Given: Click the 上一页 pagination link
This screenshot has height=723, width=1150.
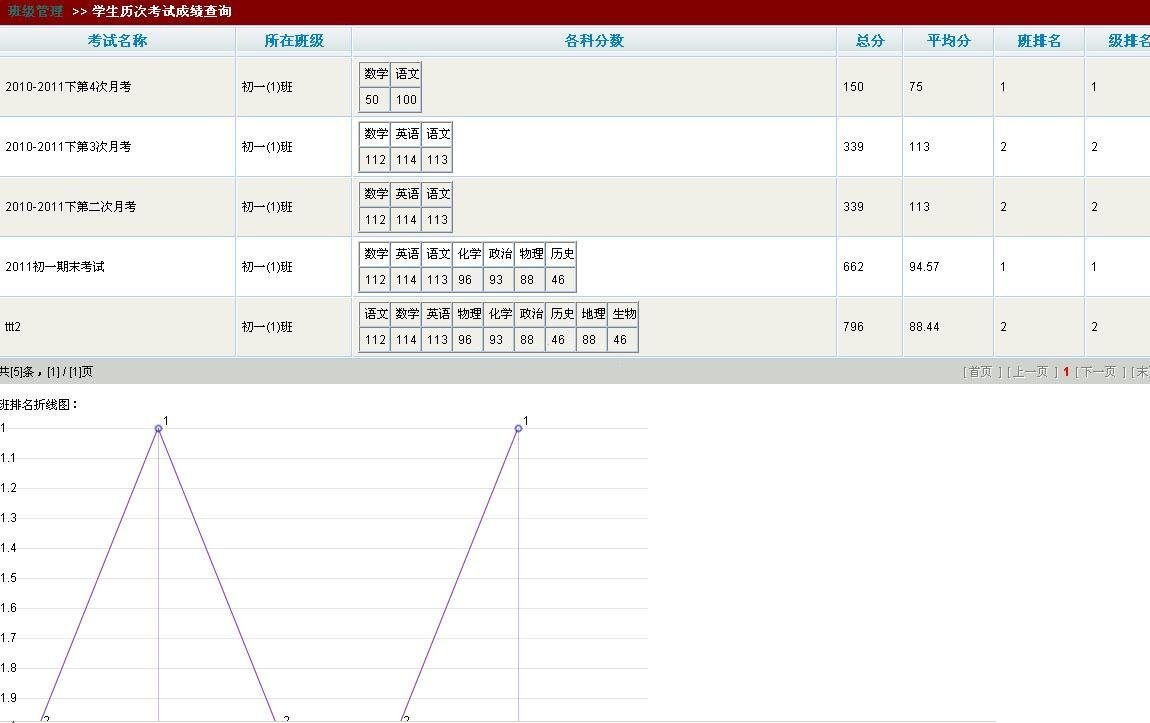Looking at the screenshot, I should pos(1028,372).
